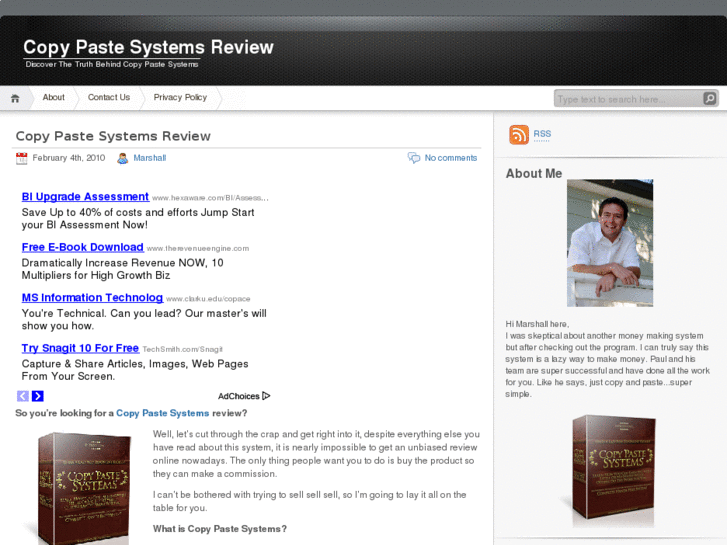
Task: Open author Marshall's link
Action: (150, 158)
